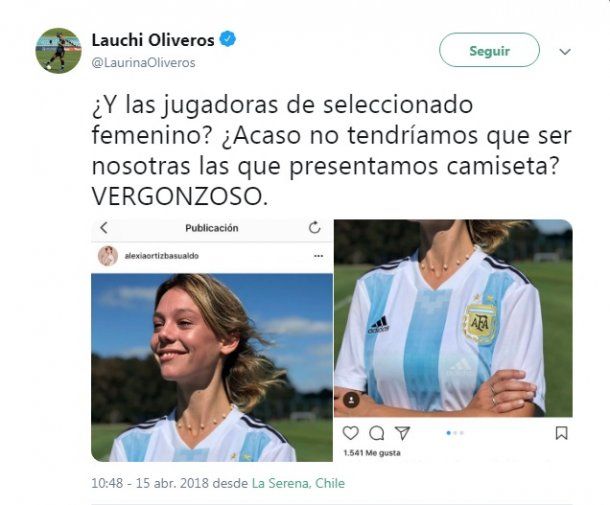Click the comment bubble icon
Viewport: 610px width, 505px height.
click(x=376, y=433)
